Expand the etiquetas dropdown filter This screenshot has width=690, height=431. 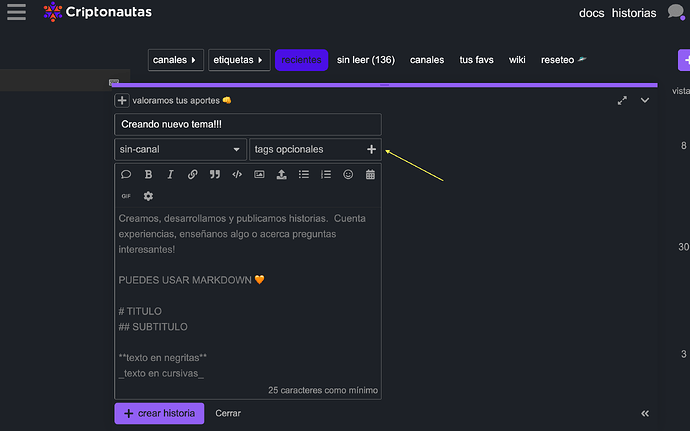pos(239,60)
